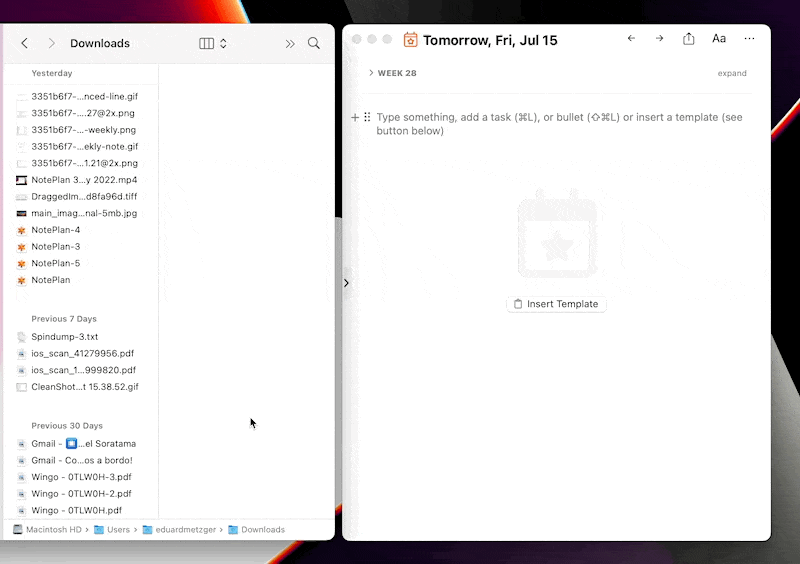Select Wingo - 0TLW0H-3.pdf file

tap(80, 477)
